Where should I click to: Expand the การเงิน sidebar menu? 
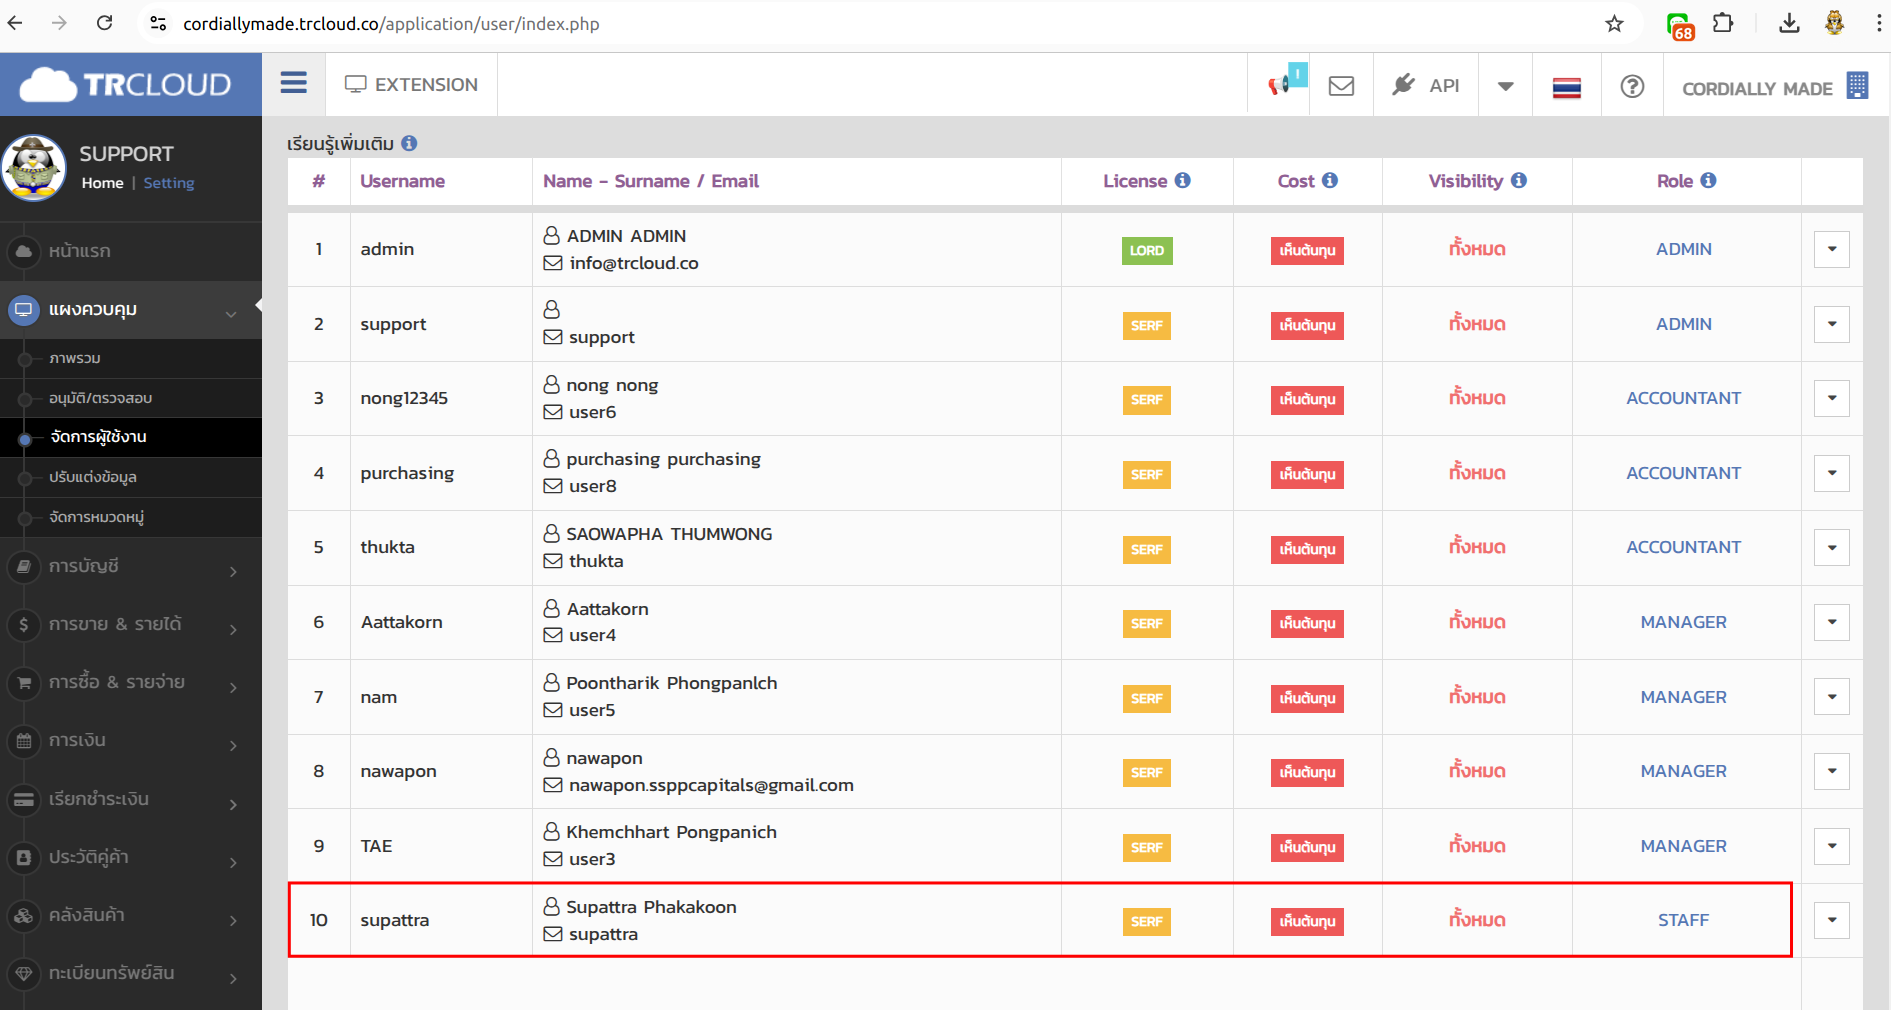131,741
